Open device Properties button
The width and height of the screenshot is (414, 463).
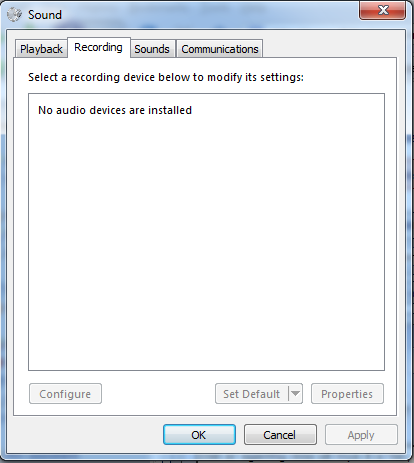[347, 394]
